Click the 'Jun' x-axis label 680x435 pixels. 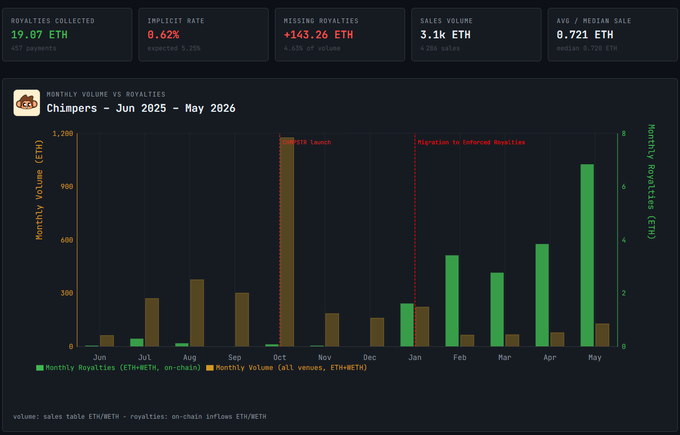(99, 357)
